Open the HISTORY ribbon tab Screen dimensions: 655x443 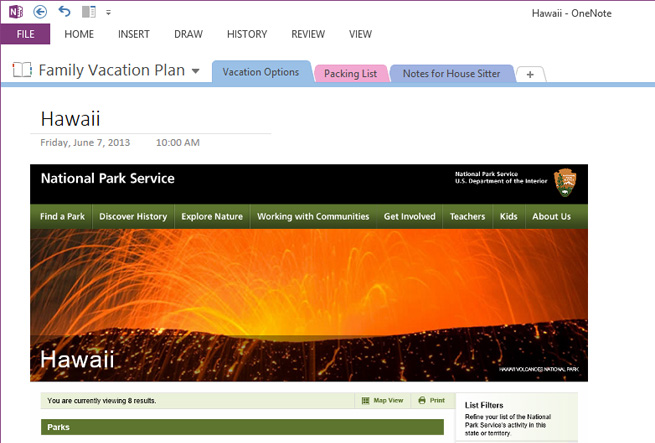(247, 34)
